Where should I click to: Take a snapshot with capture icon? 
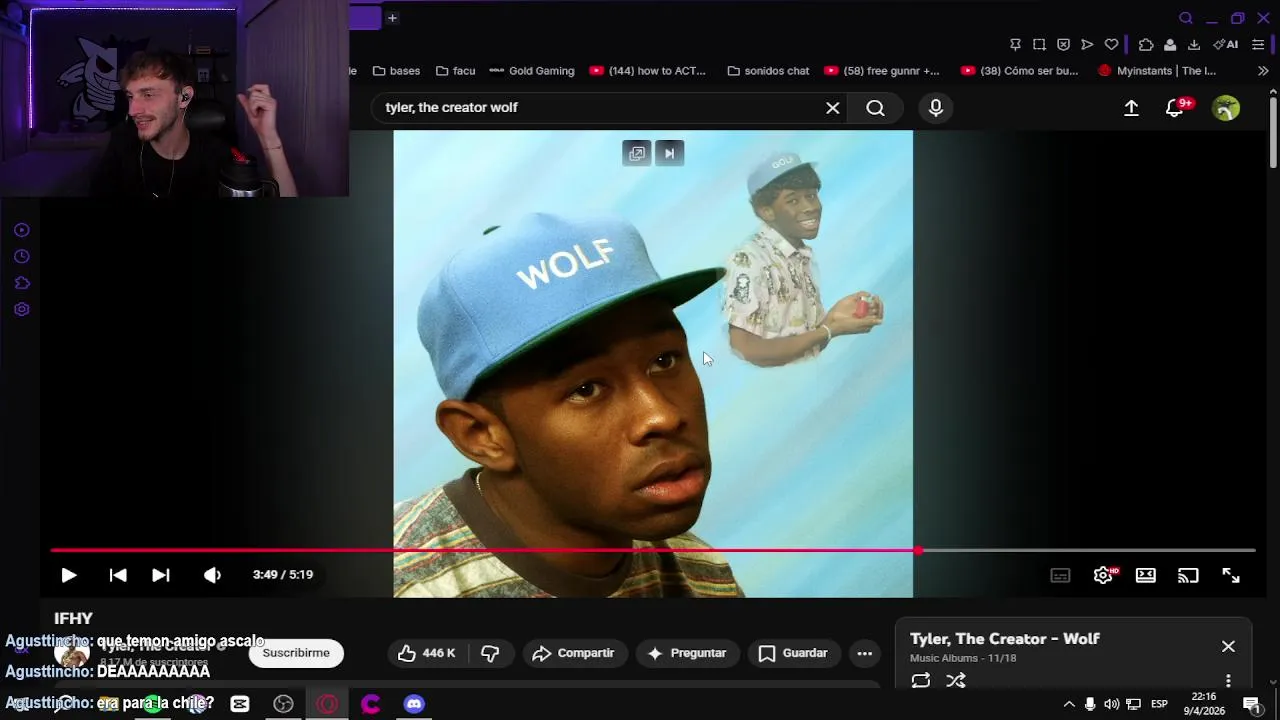1039,44
